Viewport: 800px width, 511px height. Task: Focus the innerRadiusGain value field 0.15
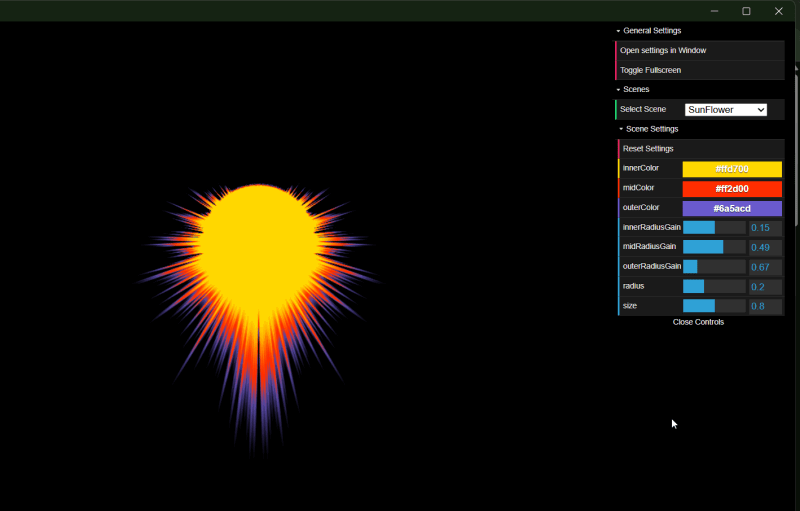tap(765, 228)
